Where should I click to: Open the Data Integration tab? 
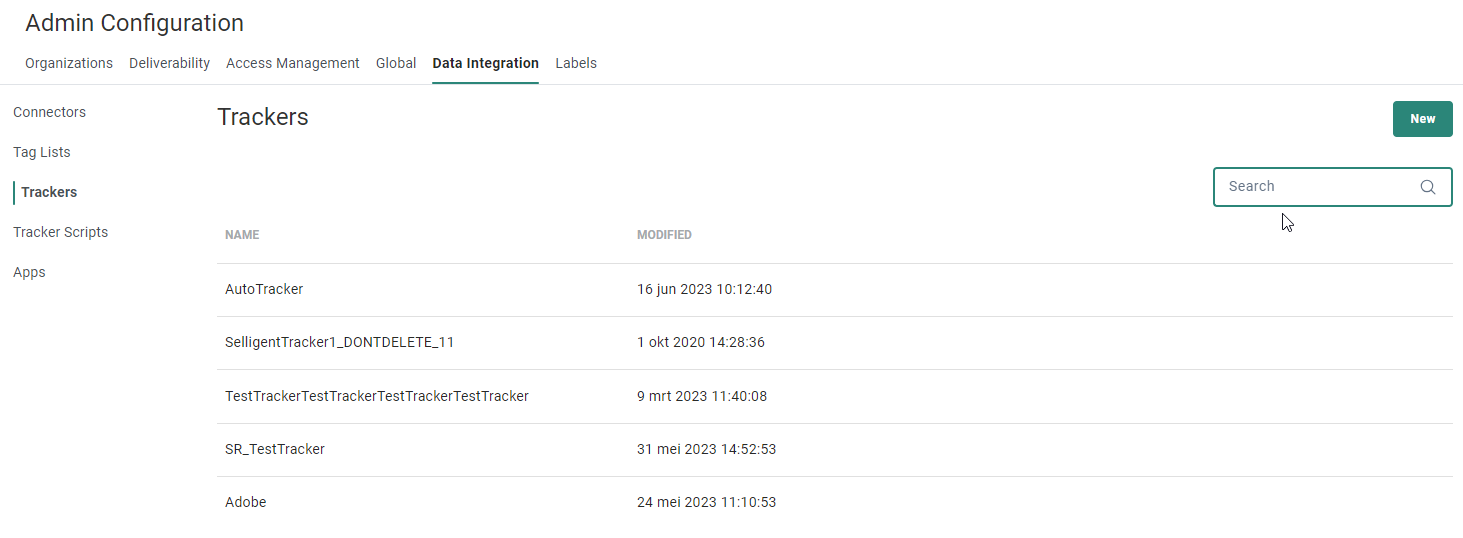point(485,63)
